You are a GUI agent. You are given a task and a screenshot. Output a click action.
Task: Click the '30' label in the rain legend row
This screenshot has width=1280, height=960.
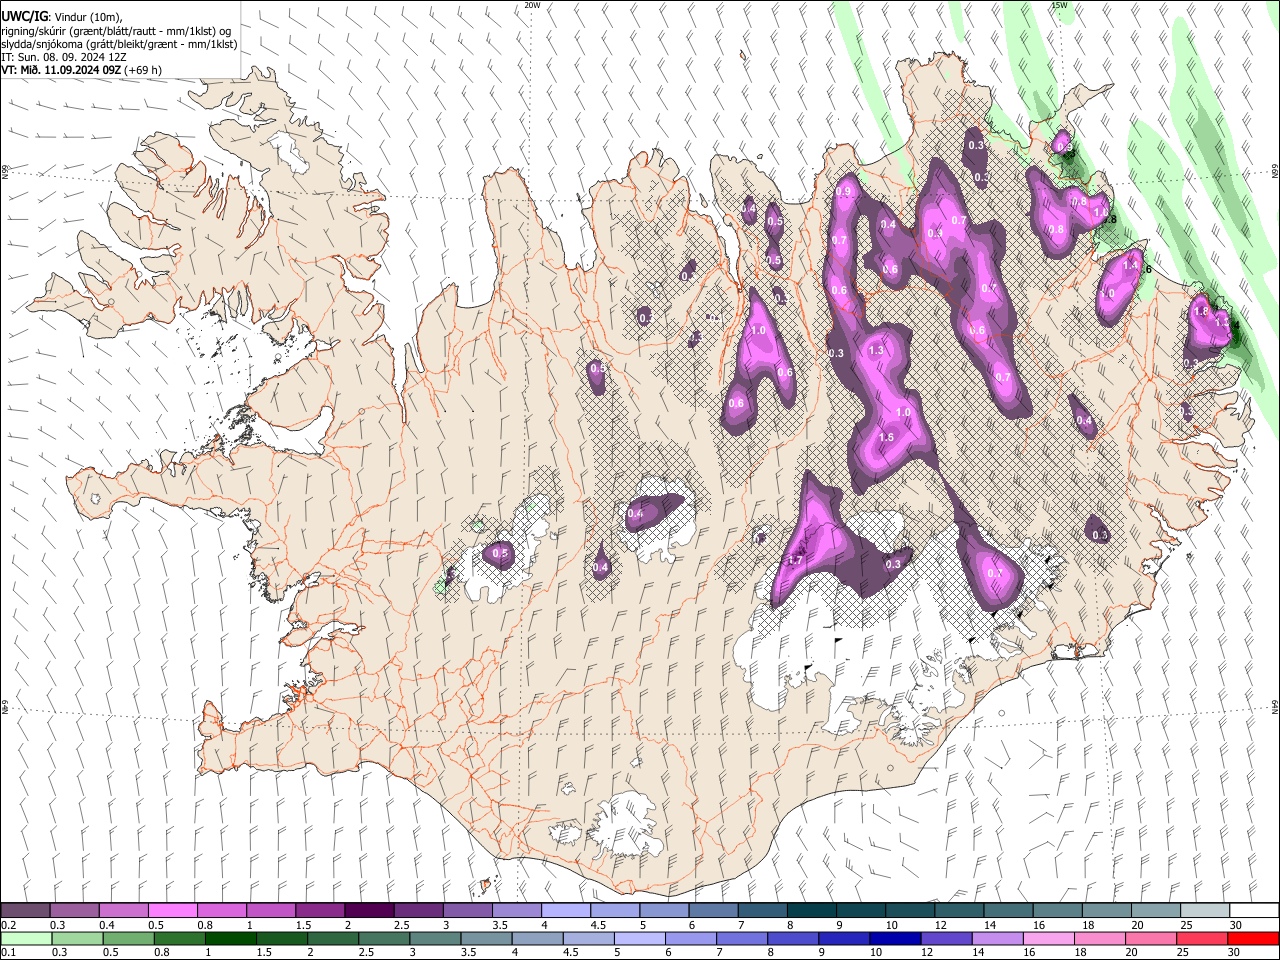(1235, 953)
